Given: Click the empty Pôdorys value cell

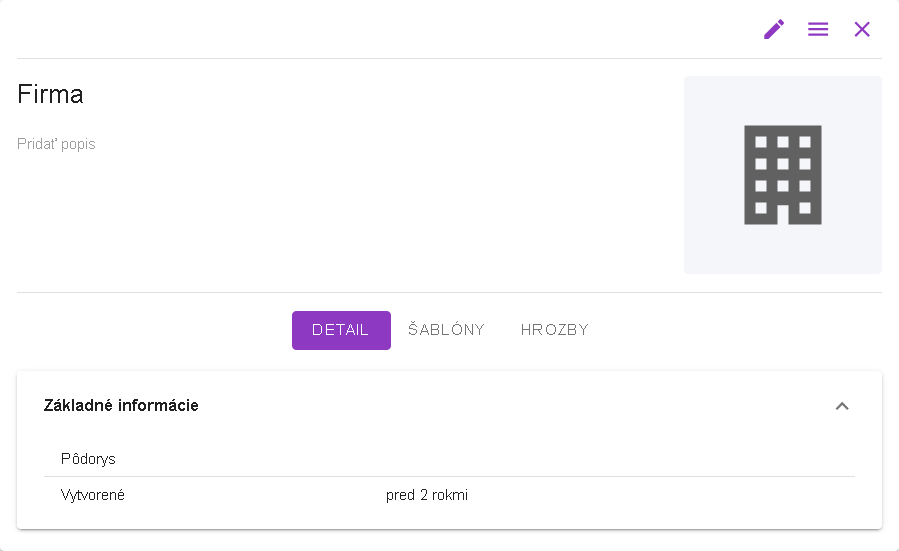Looking at the screenshot, I should (500, 459).
